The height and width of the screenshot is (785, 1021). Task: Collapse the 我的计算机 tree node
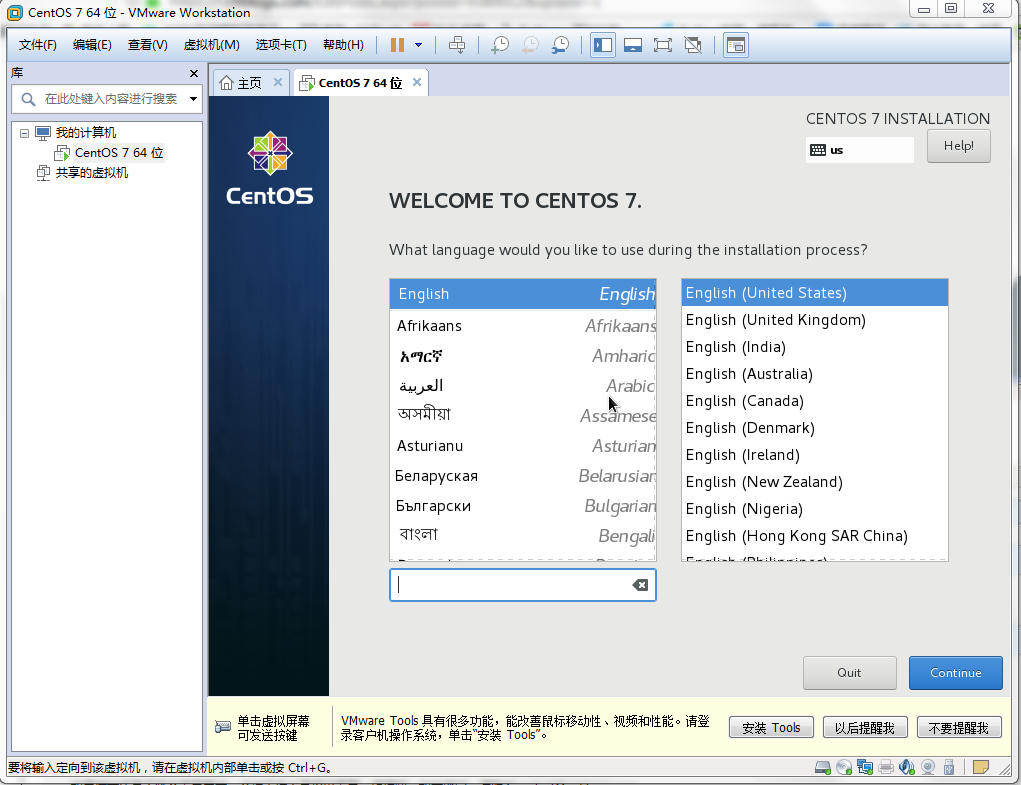point(24,133)
